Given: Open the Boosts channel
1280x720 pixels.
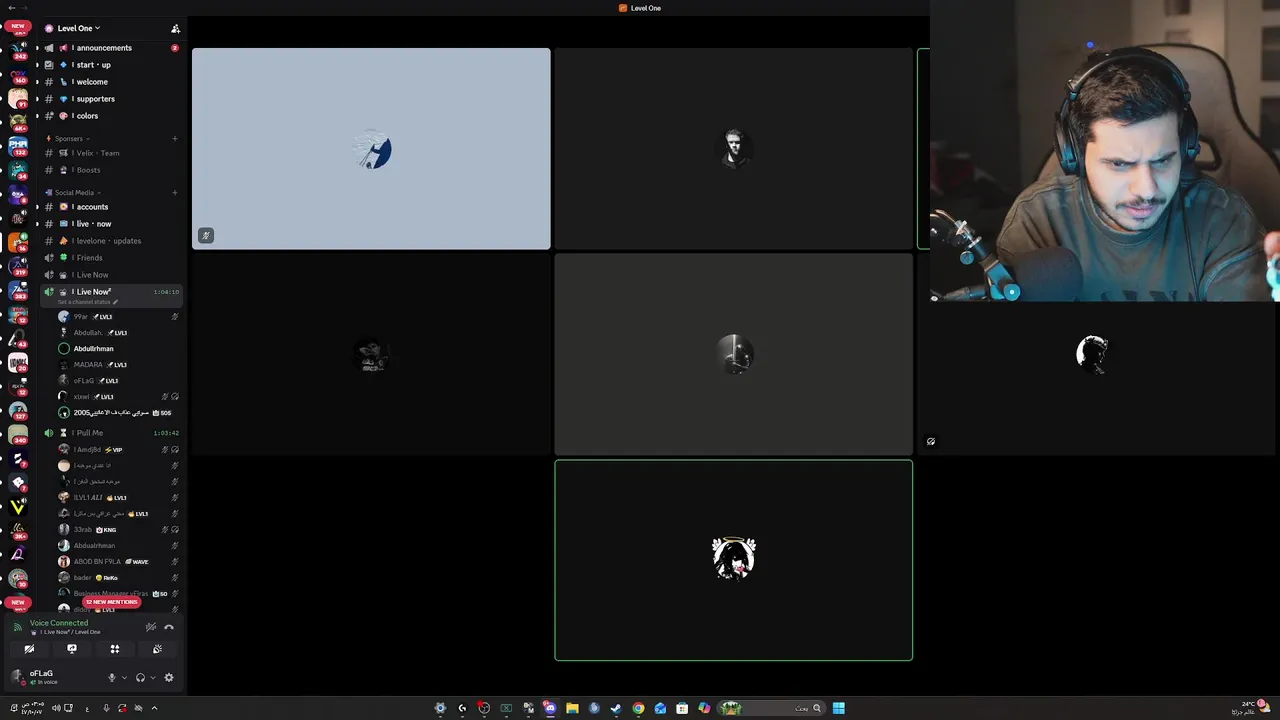Looking at the screenshot, I should [110, 170].
